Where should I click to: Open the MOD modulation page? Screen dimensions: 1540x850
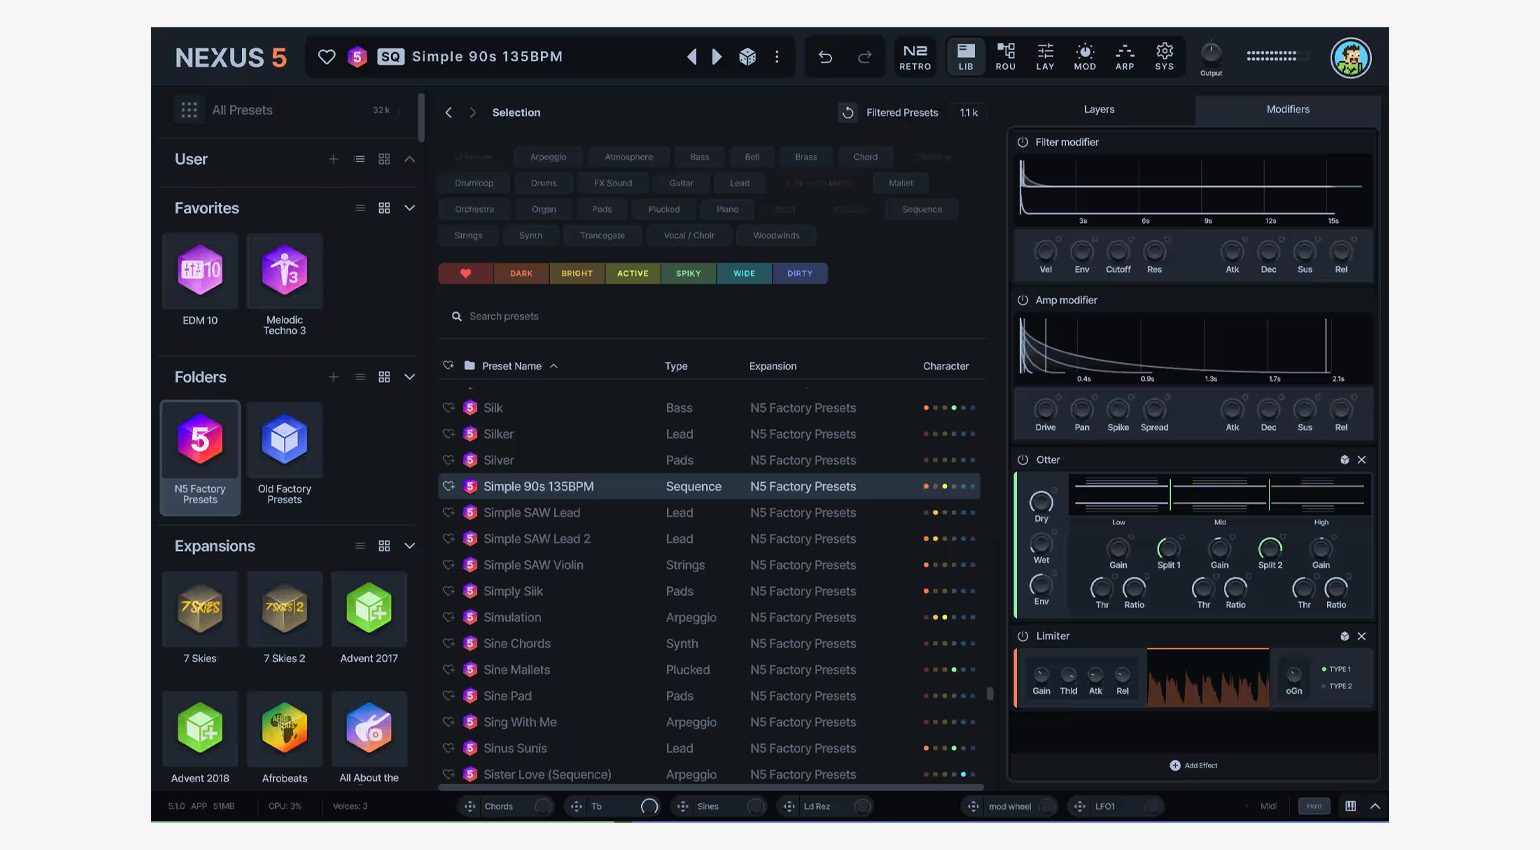pos(1085,57)
